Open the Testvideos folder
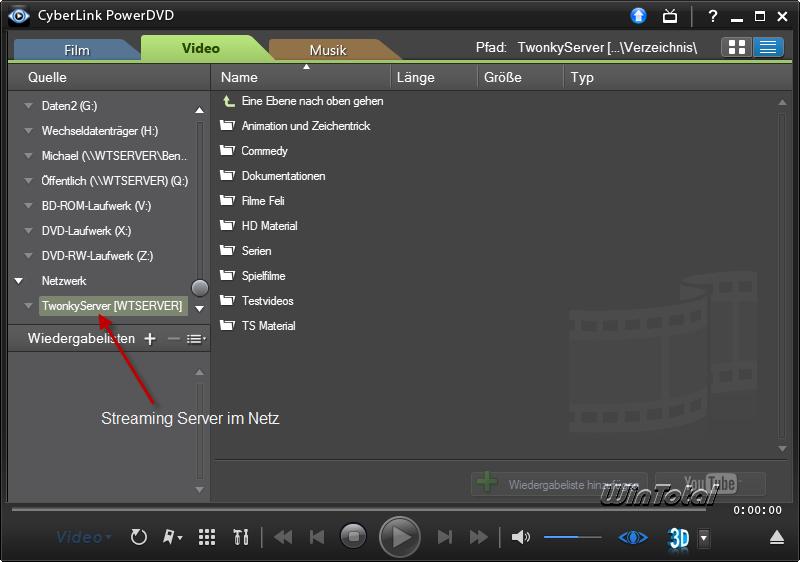This screenshot has width=800, height=562. point(257,300)
